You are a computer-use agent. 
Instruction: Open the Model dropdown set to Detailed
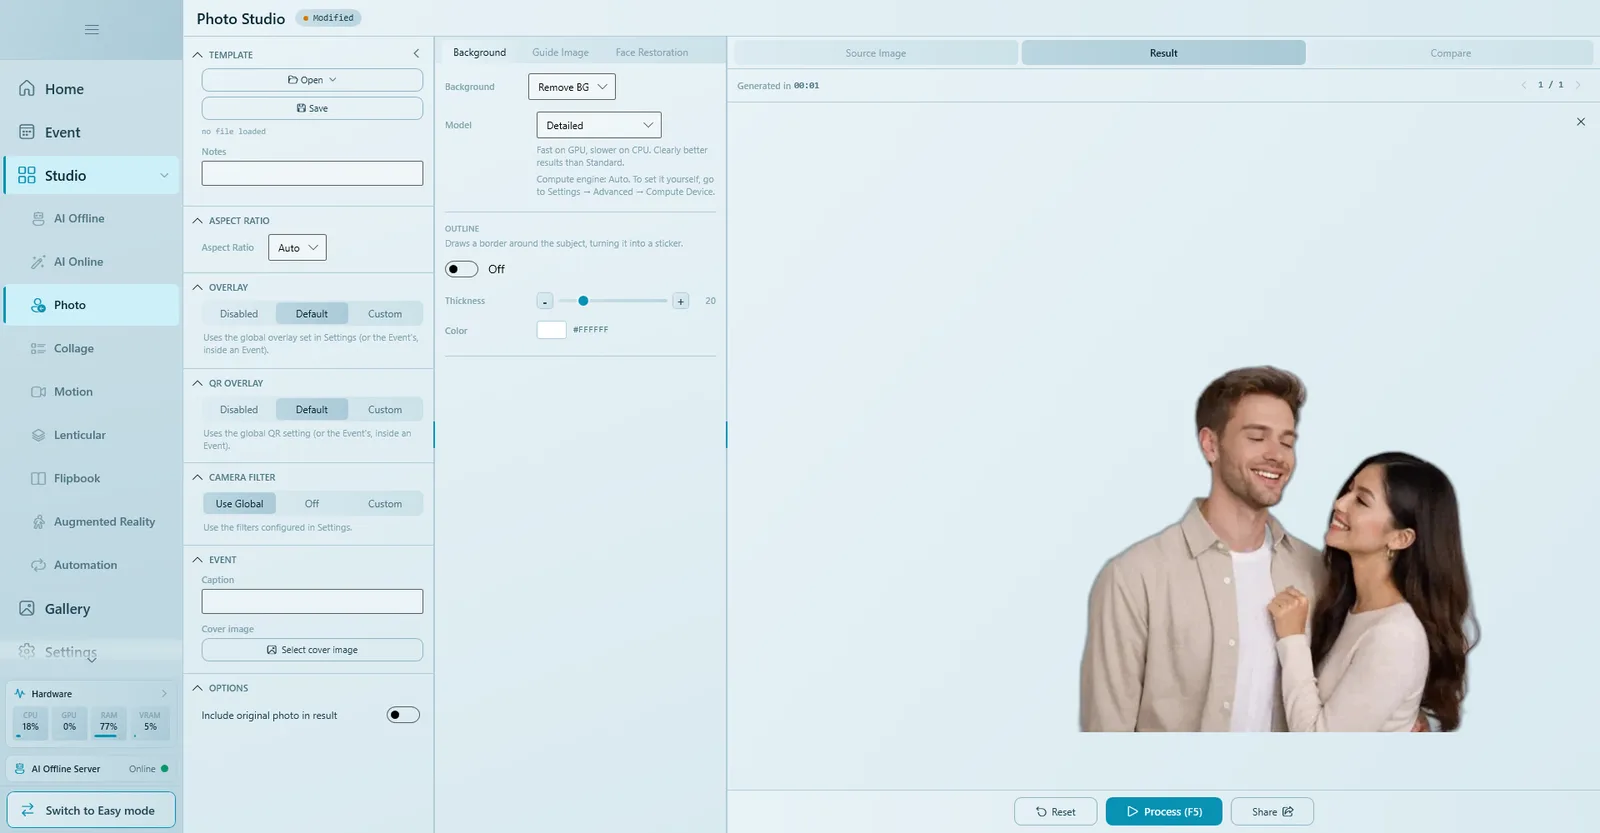click(x=599, y=125)
